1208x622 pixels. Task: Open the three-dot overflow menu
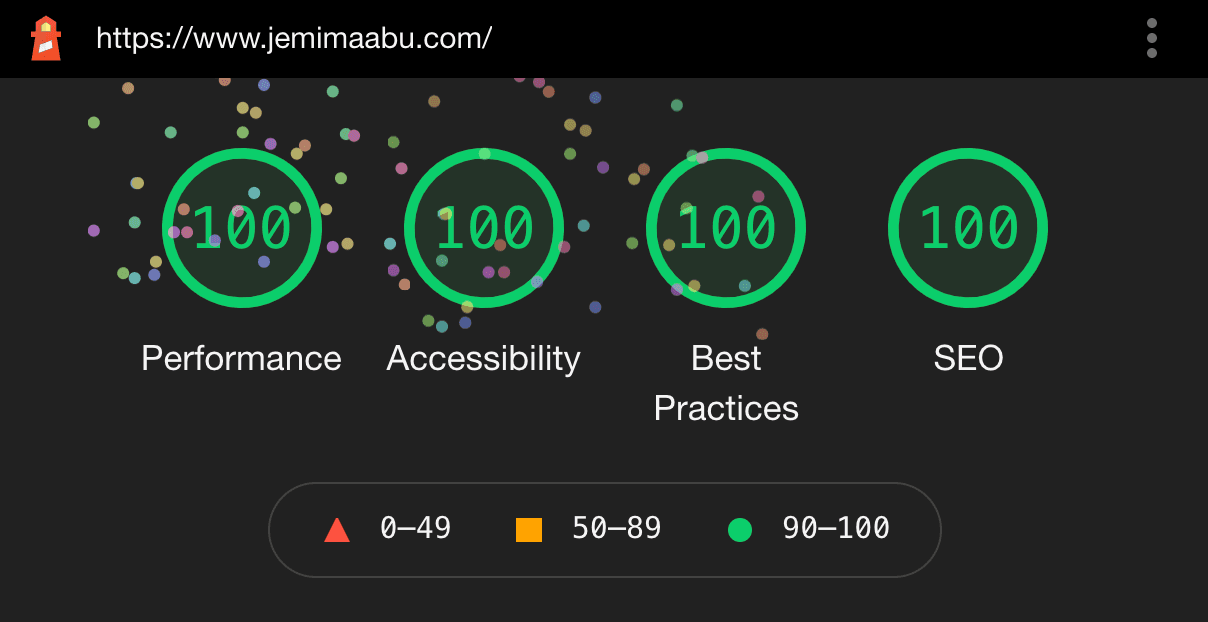[1152, 38]
